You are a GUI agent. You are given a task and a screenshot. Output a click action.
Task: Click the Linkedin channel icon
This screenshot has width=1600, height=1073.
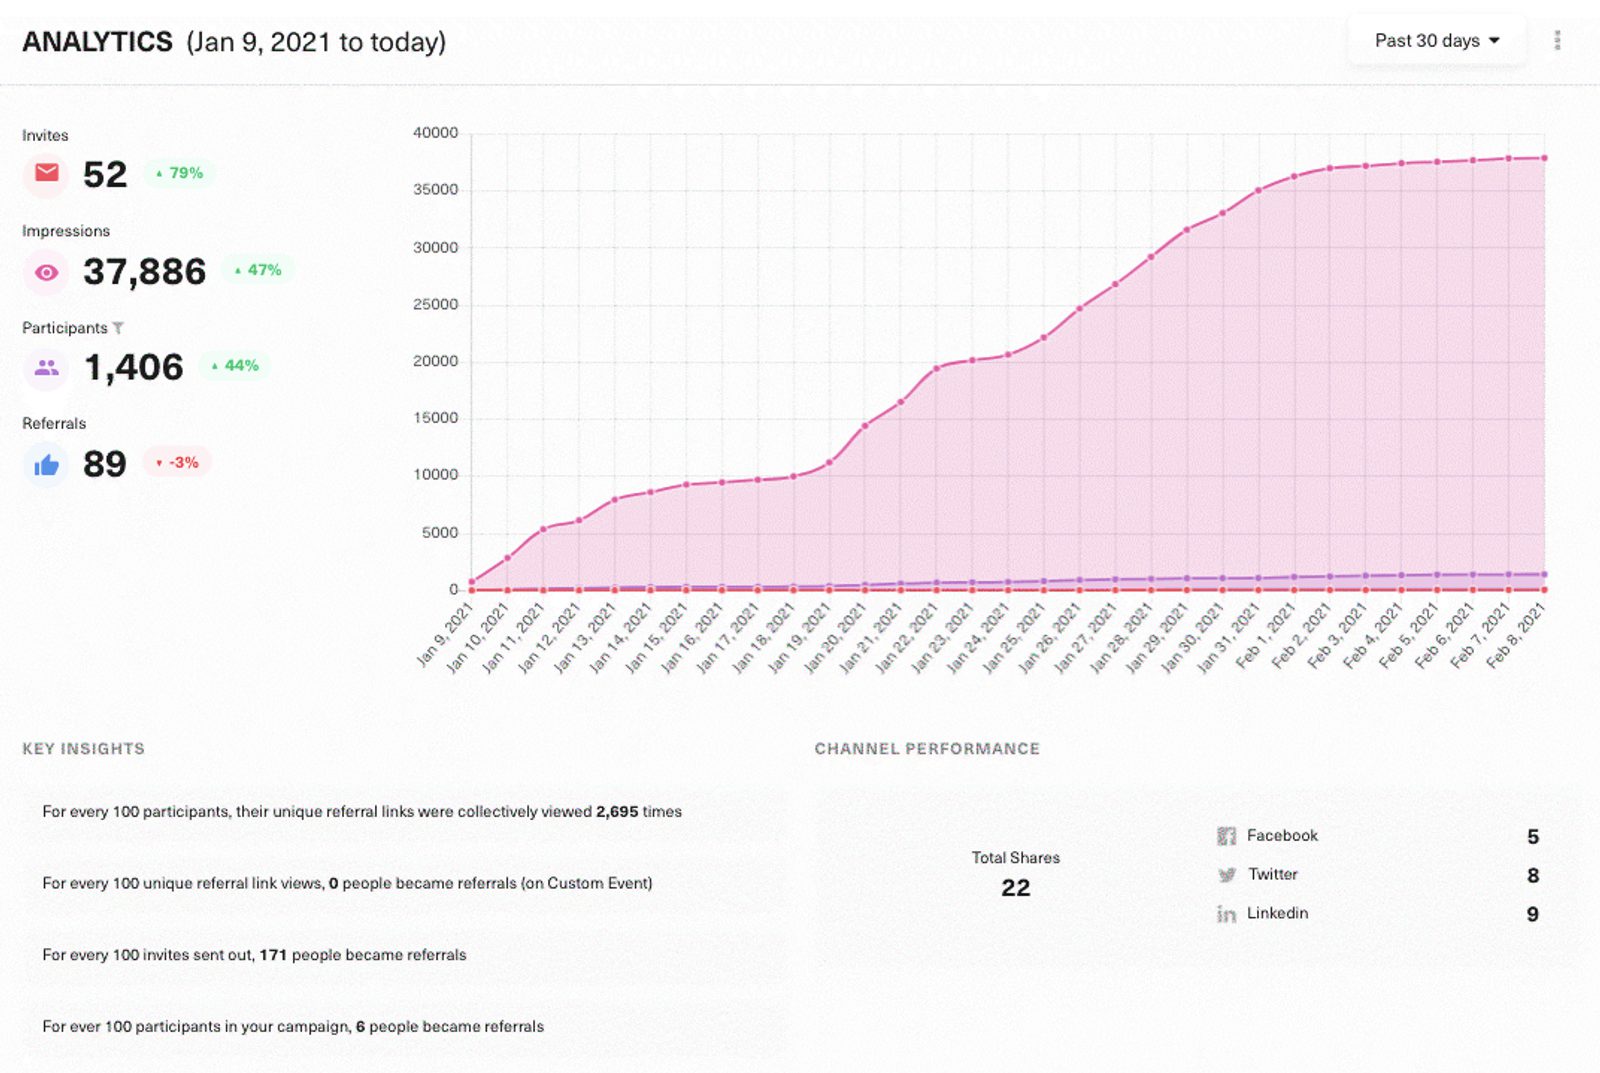tap(1226, 914)
